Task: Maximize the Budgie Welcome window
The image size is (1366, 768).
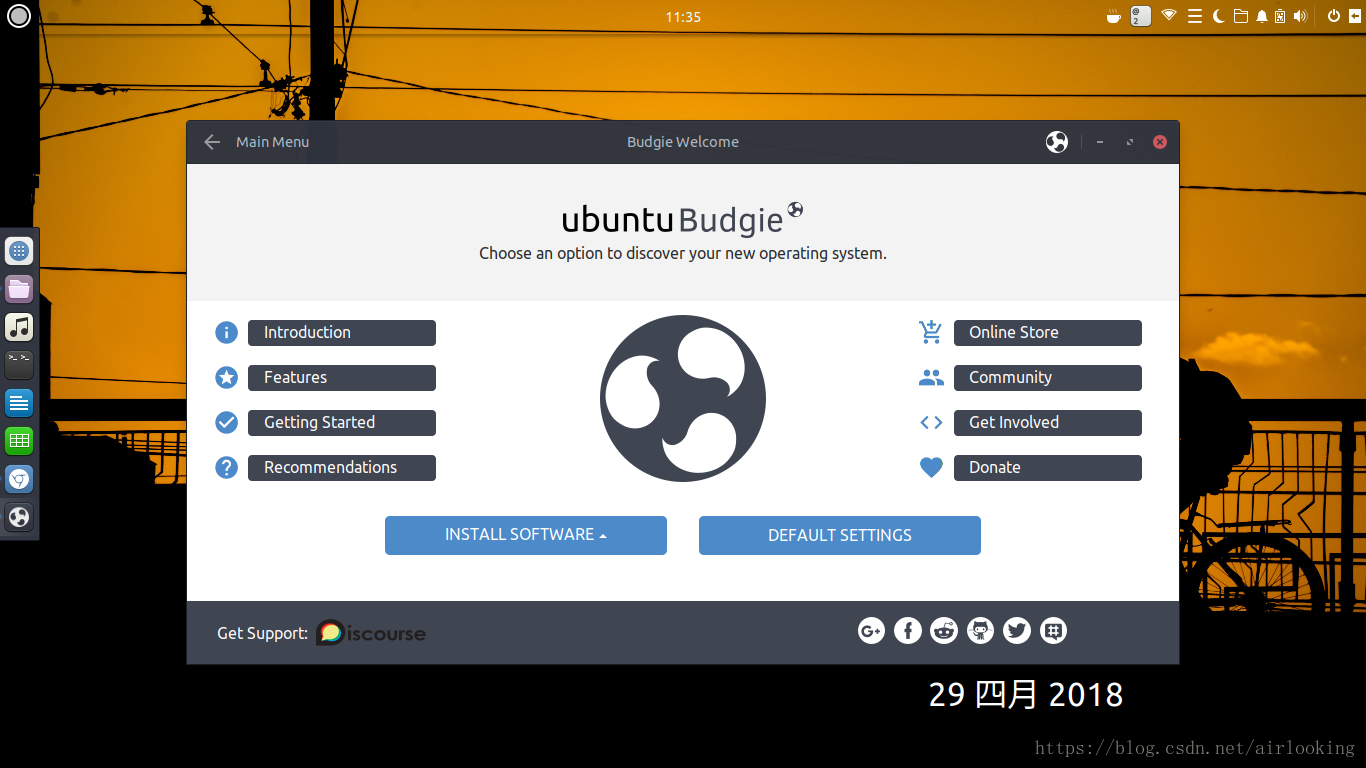Action: (x=1130, y=142)
